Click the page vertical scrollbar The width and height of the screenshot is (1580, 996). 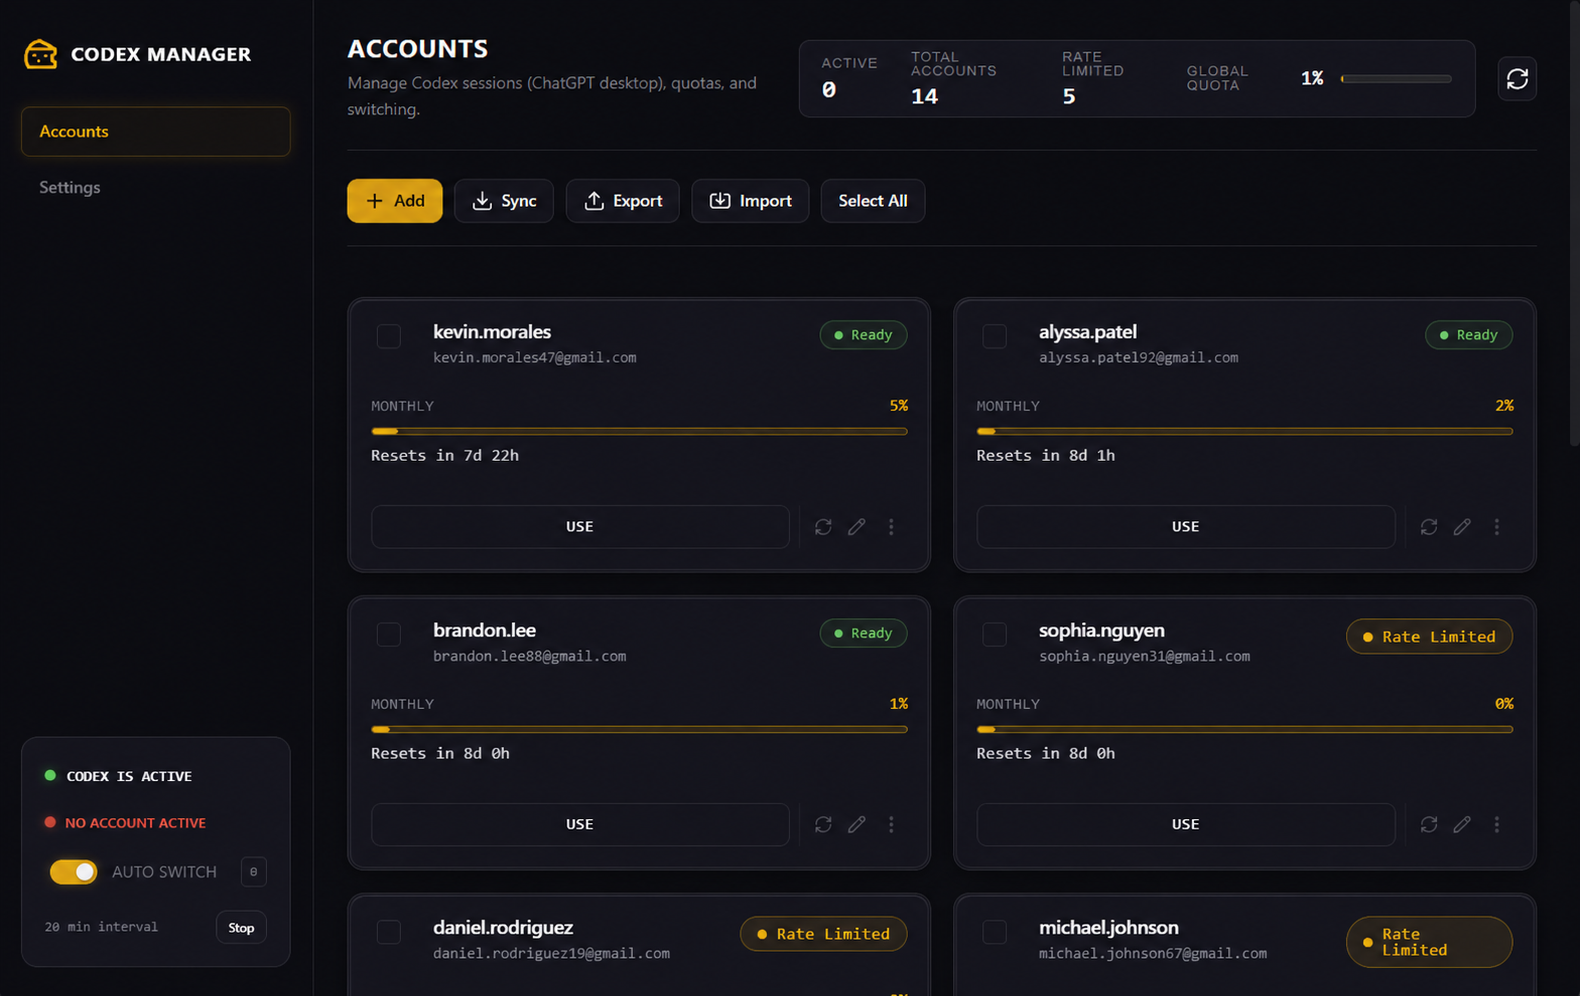1574,225
